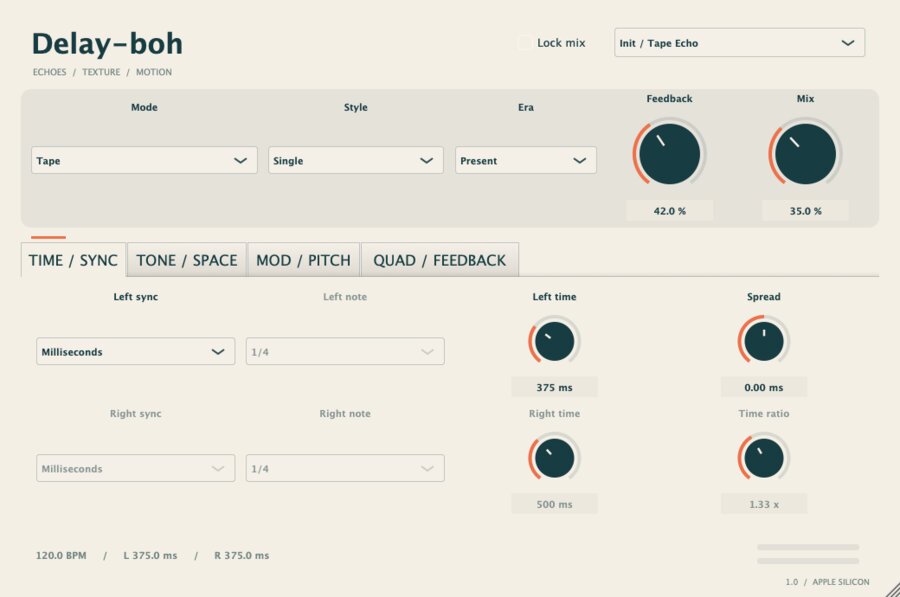Open the Mode dropdown showing Tape
The width and height of the screenshot is (900, 597).
[x=144, y=160]
